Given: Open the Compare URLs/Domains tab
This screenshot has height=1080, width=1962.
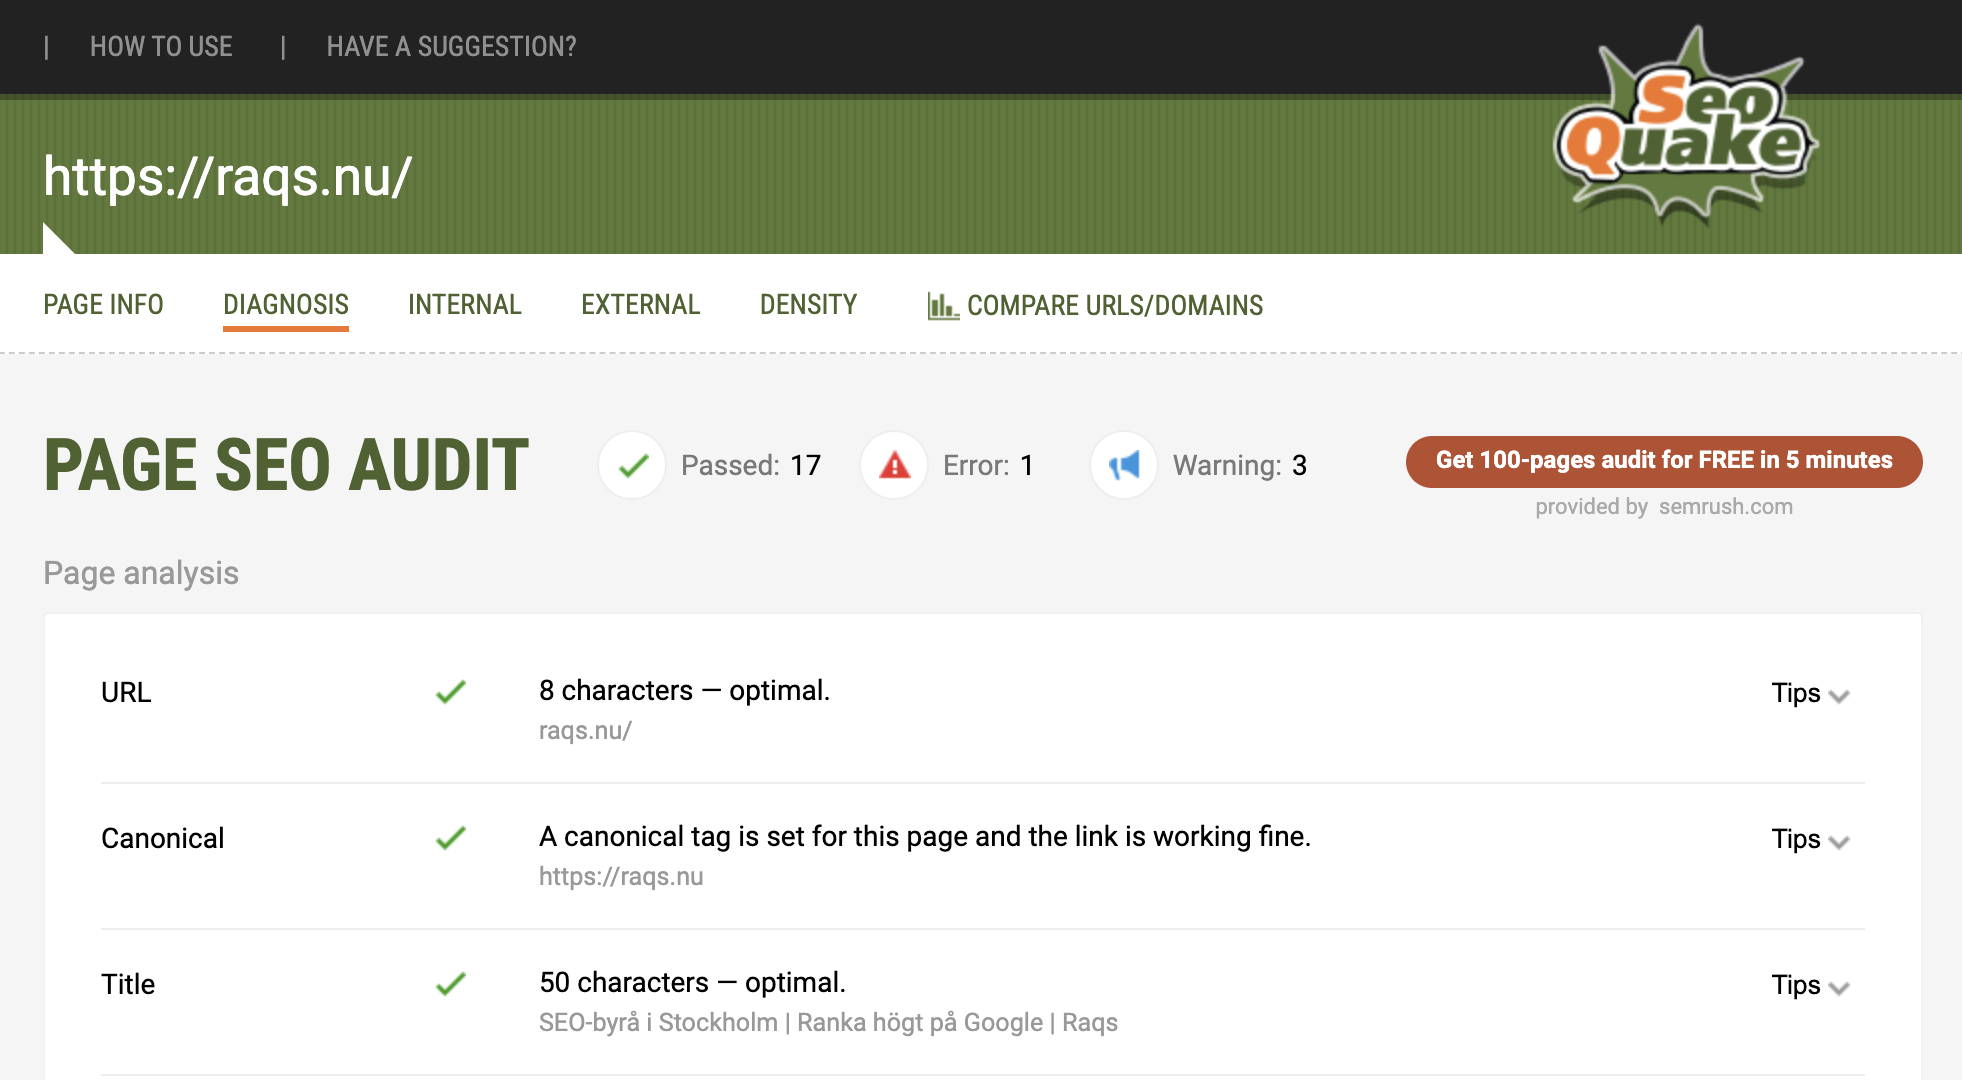Looking at the screenshot, I should 1114,306.
